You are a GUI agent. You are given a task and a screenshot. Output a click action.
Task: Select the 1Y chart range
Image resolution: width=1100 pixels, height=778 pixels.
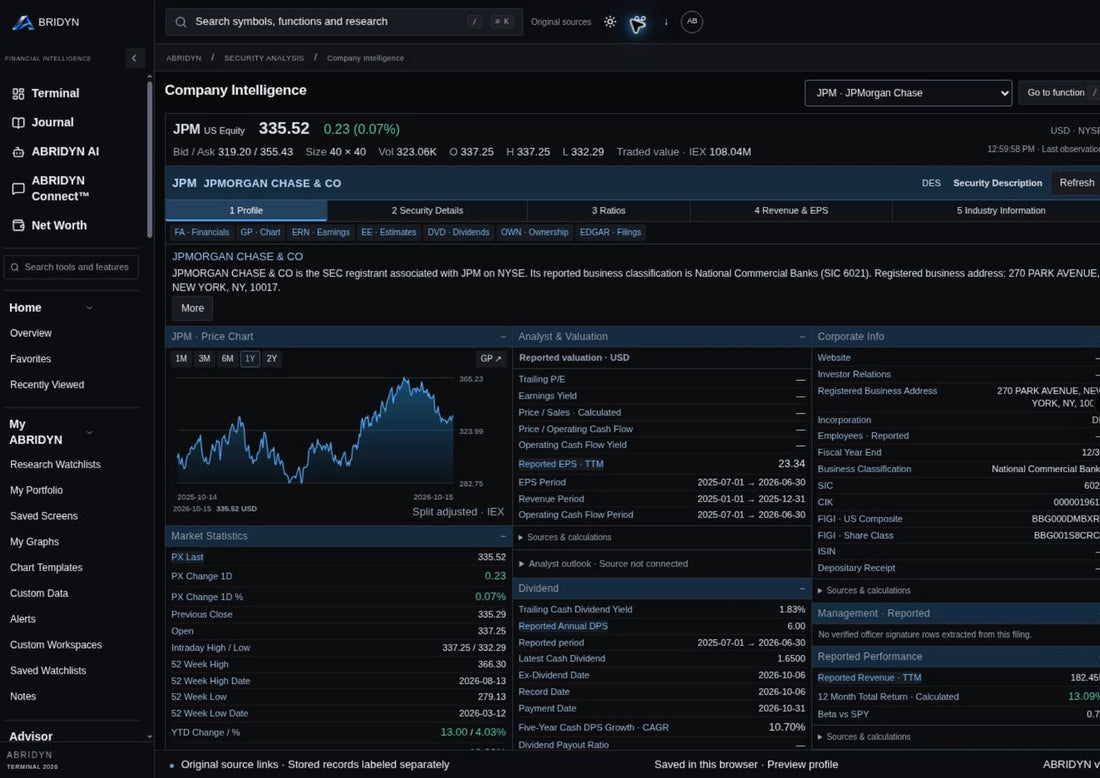click(x=250, y=358)
